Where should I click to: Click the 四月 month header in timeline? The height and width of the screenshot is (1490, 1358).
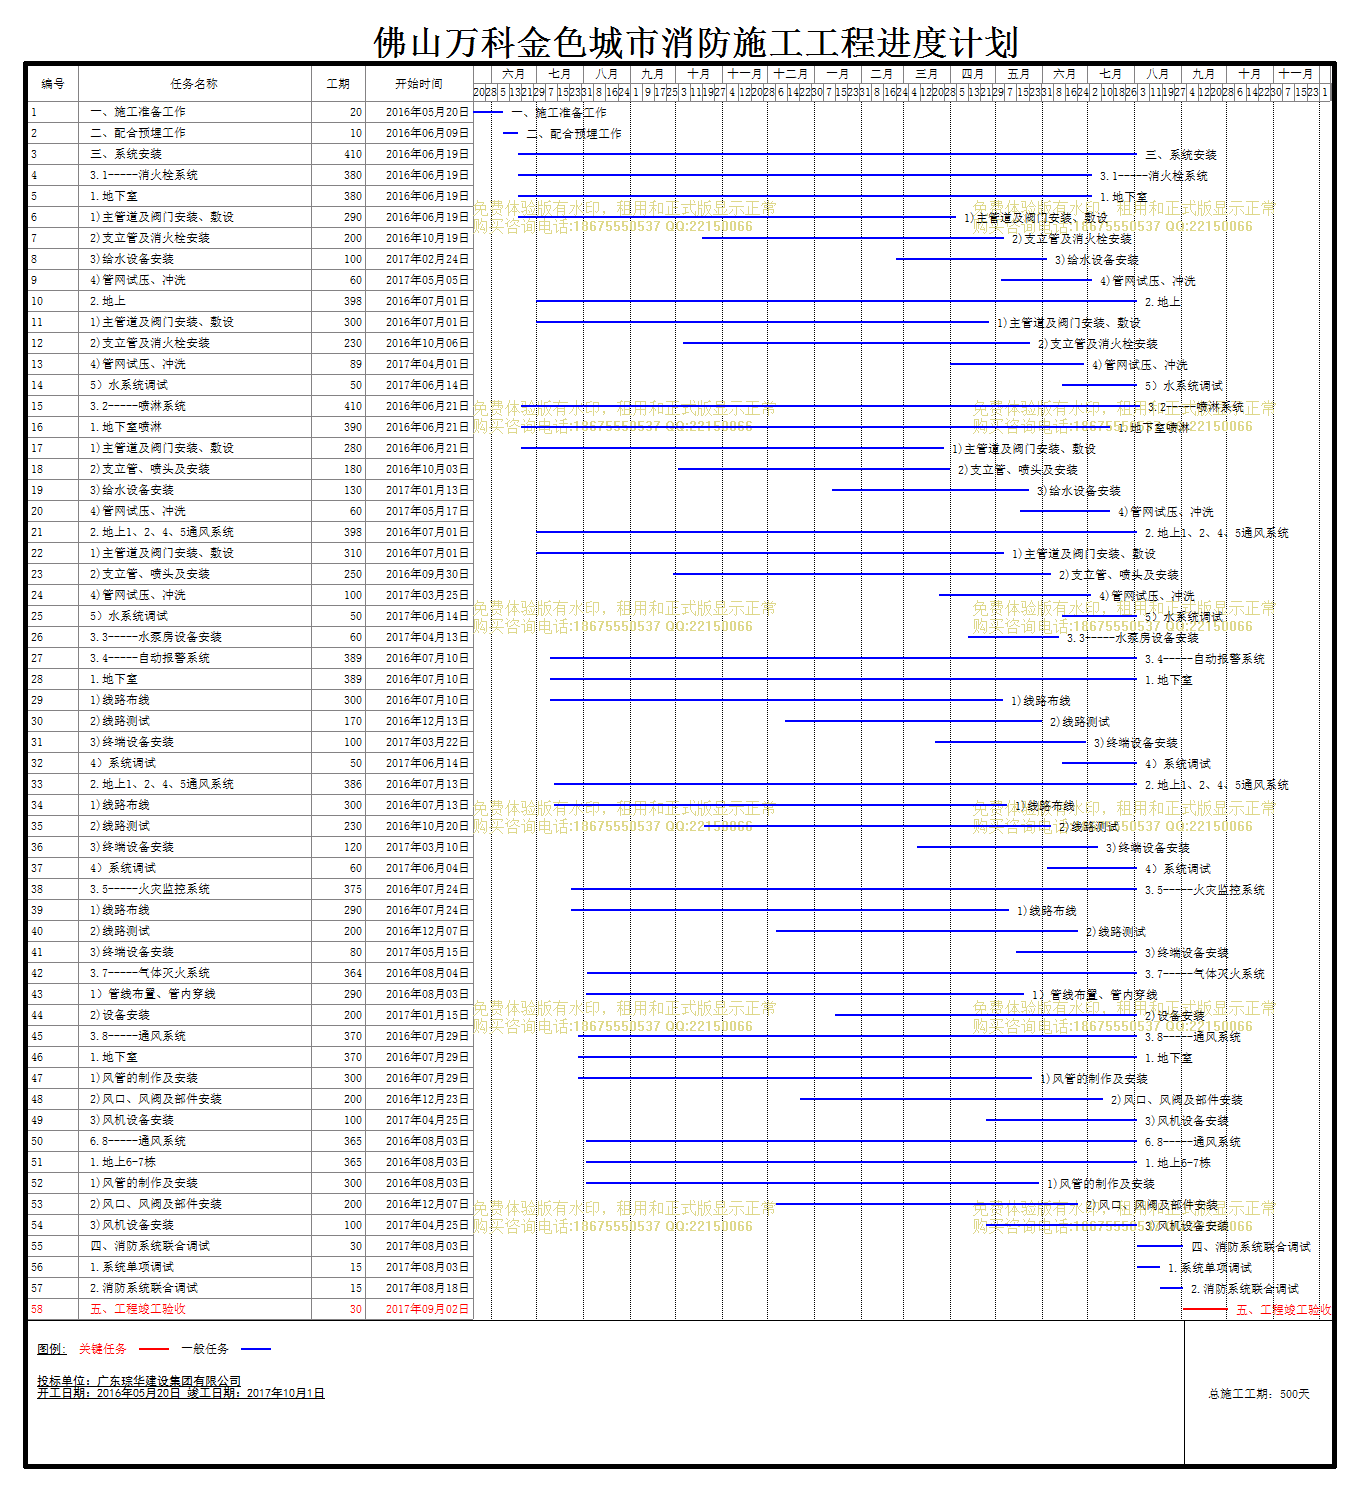973,74
